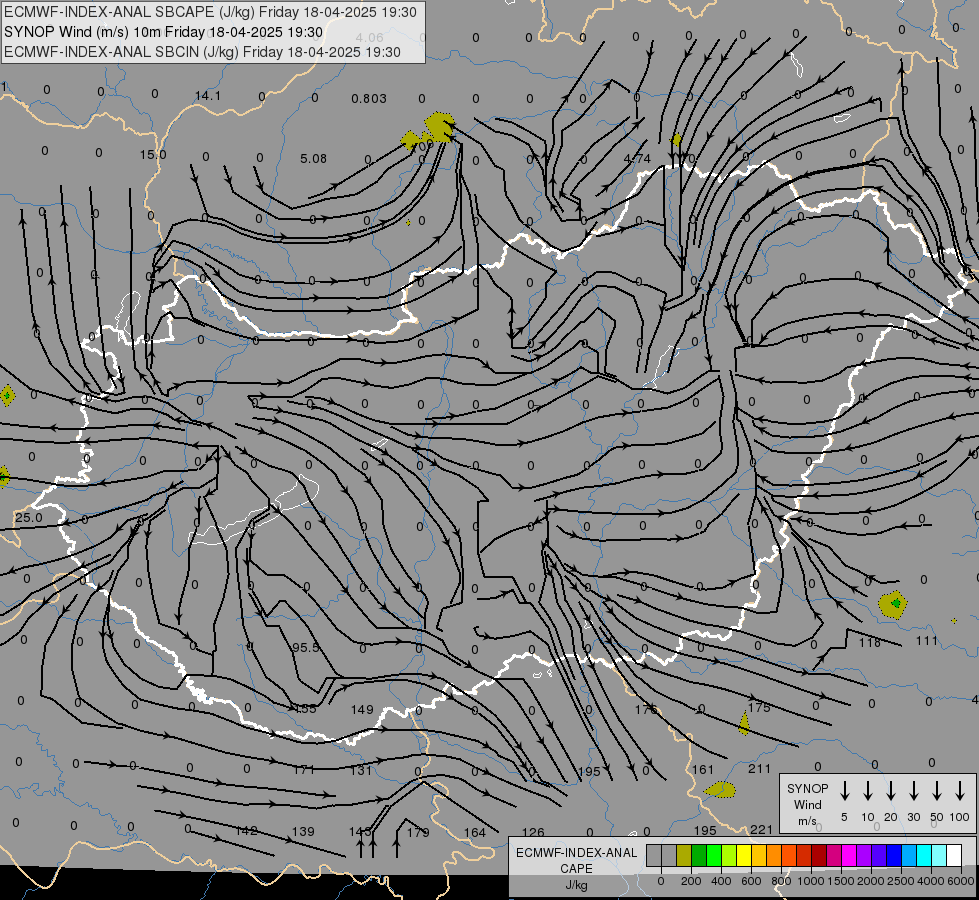Screen dimensions: 979x900
Task: Click the 200 tick label on CAPE scale
Action: click(x=691, y=881)
